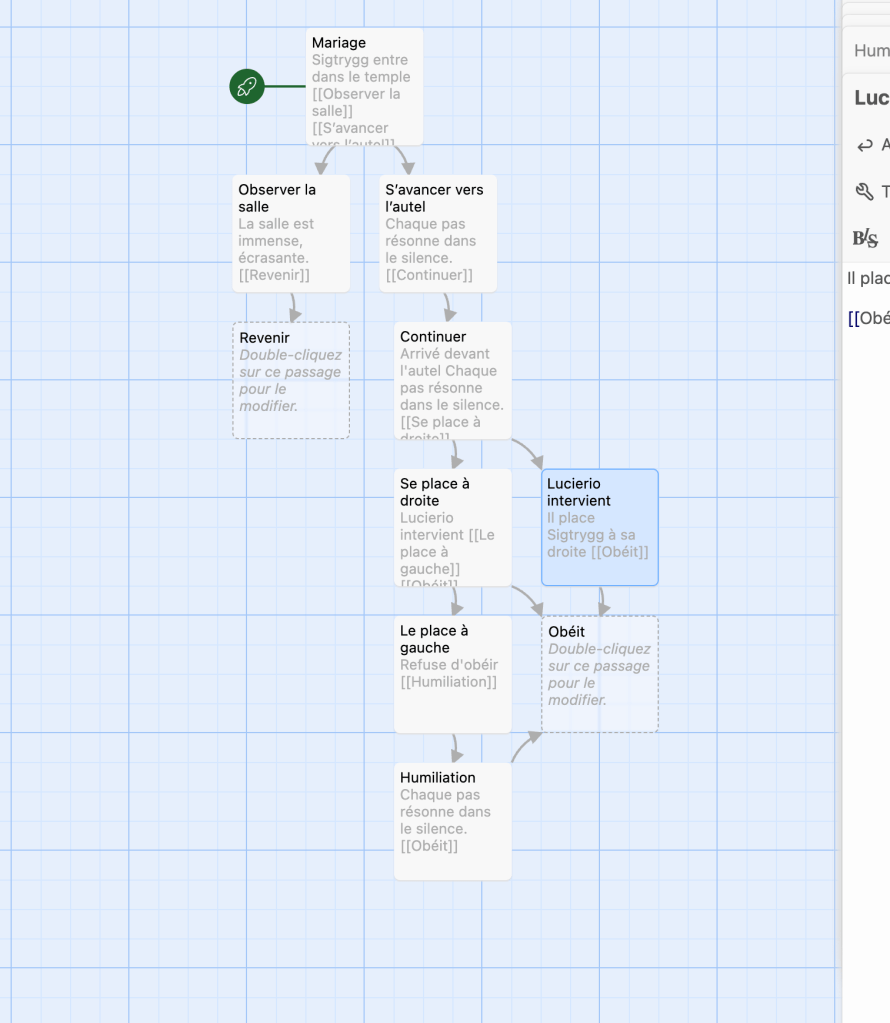890x1023 pixels.
Task: Click the arrow from Humiliation to Obéit
Action: (x=522, y=747)
